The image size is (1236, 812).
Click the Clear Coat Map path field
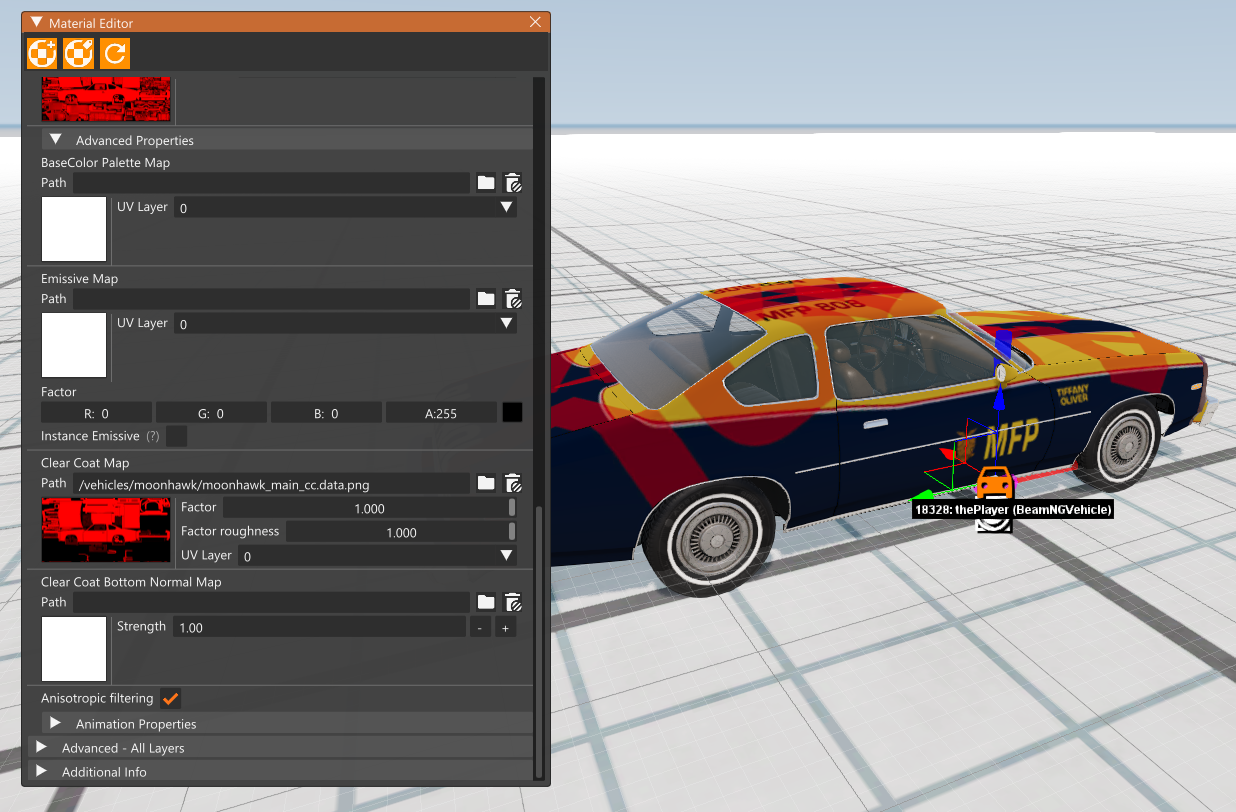coord(271,484)
